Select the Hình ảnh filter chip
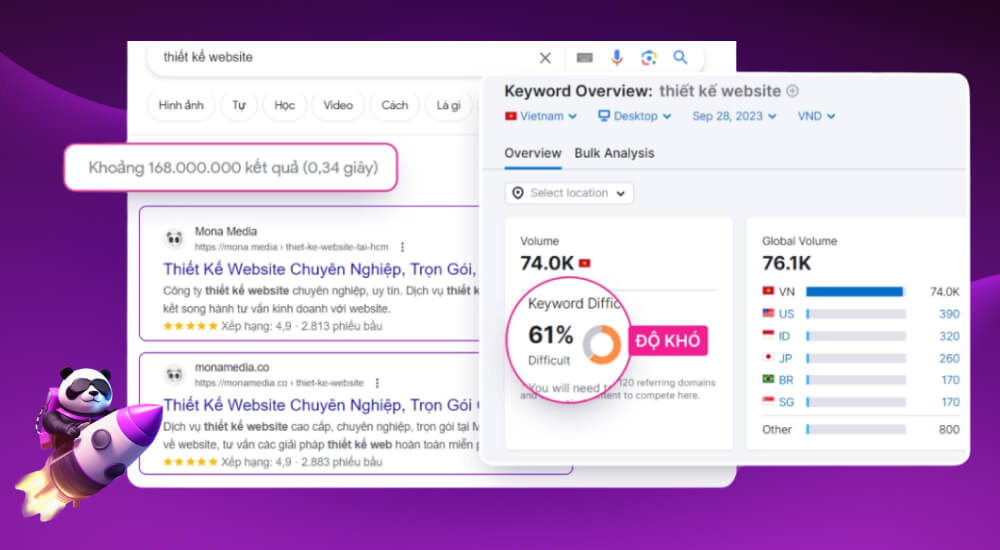This screenshot has width=1000, height=550. (x=181, y=105)
